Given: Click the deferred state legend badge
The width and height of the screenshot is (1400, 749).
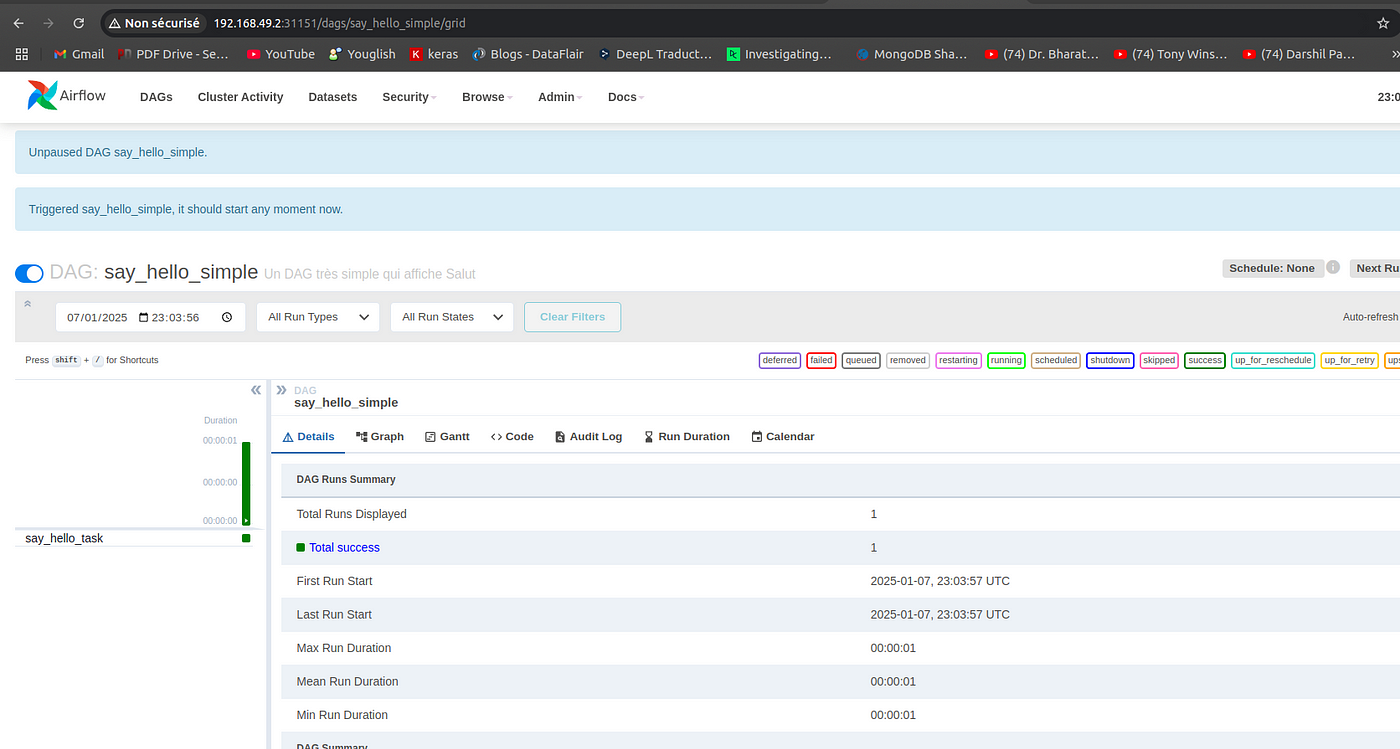Looking at the screenshot, I should [779, 360].
